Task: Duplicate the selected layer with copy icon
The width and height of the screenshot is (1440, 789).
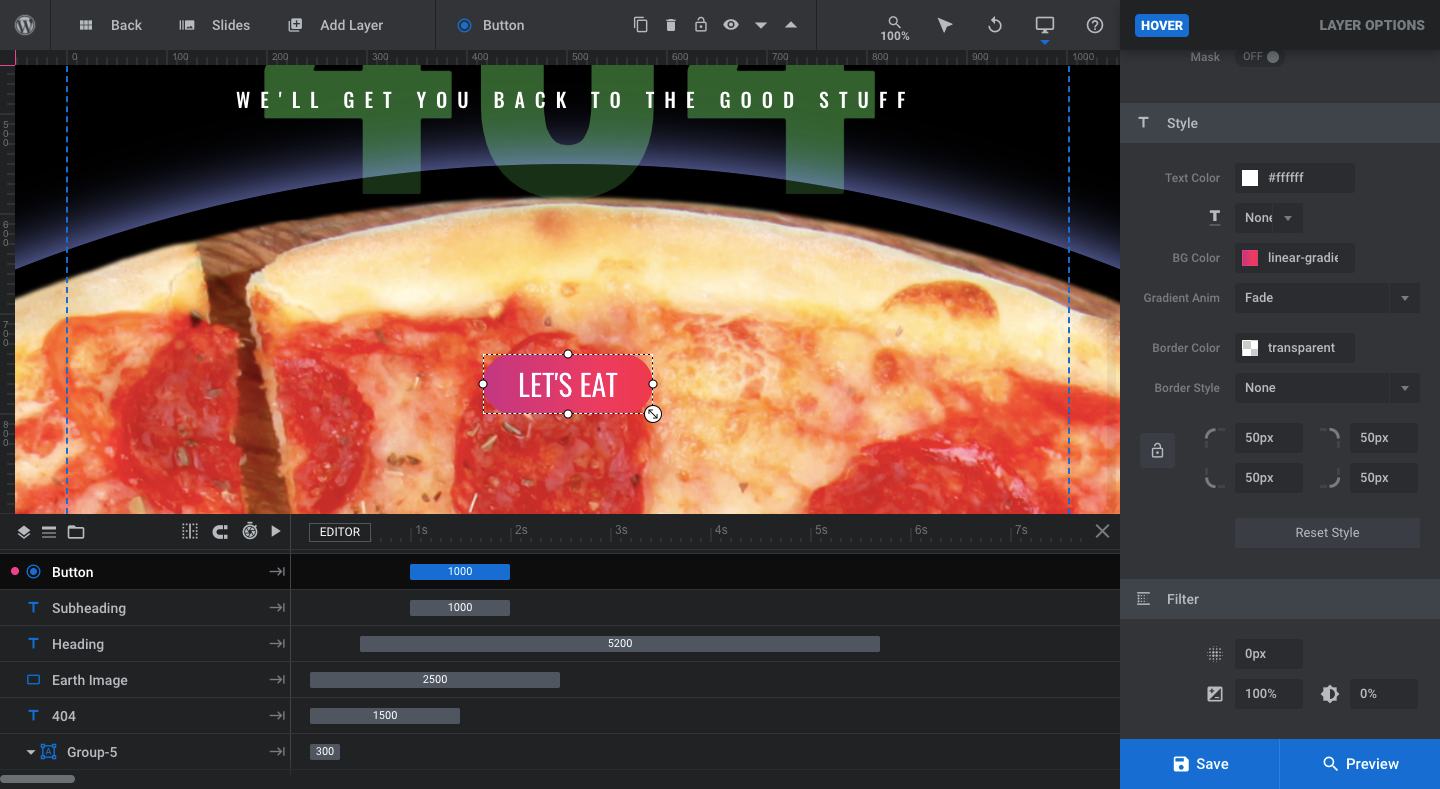Action: pyautogui.click(x=641, y=25)
